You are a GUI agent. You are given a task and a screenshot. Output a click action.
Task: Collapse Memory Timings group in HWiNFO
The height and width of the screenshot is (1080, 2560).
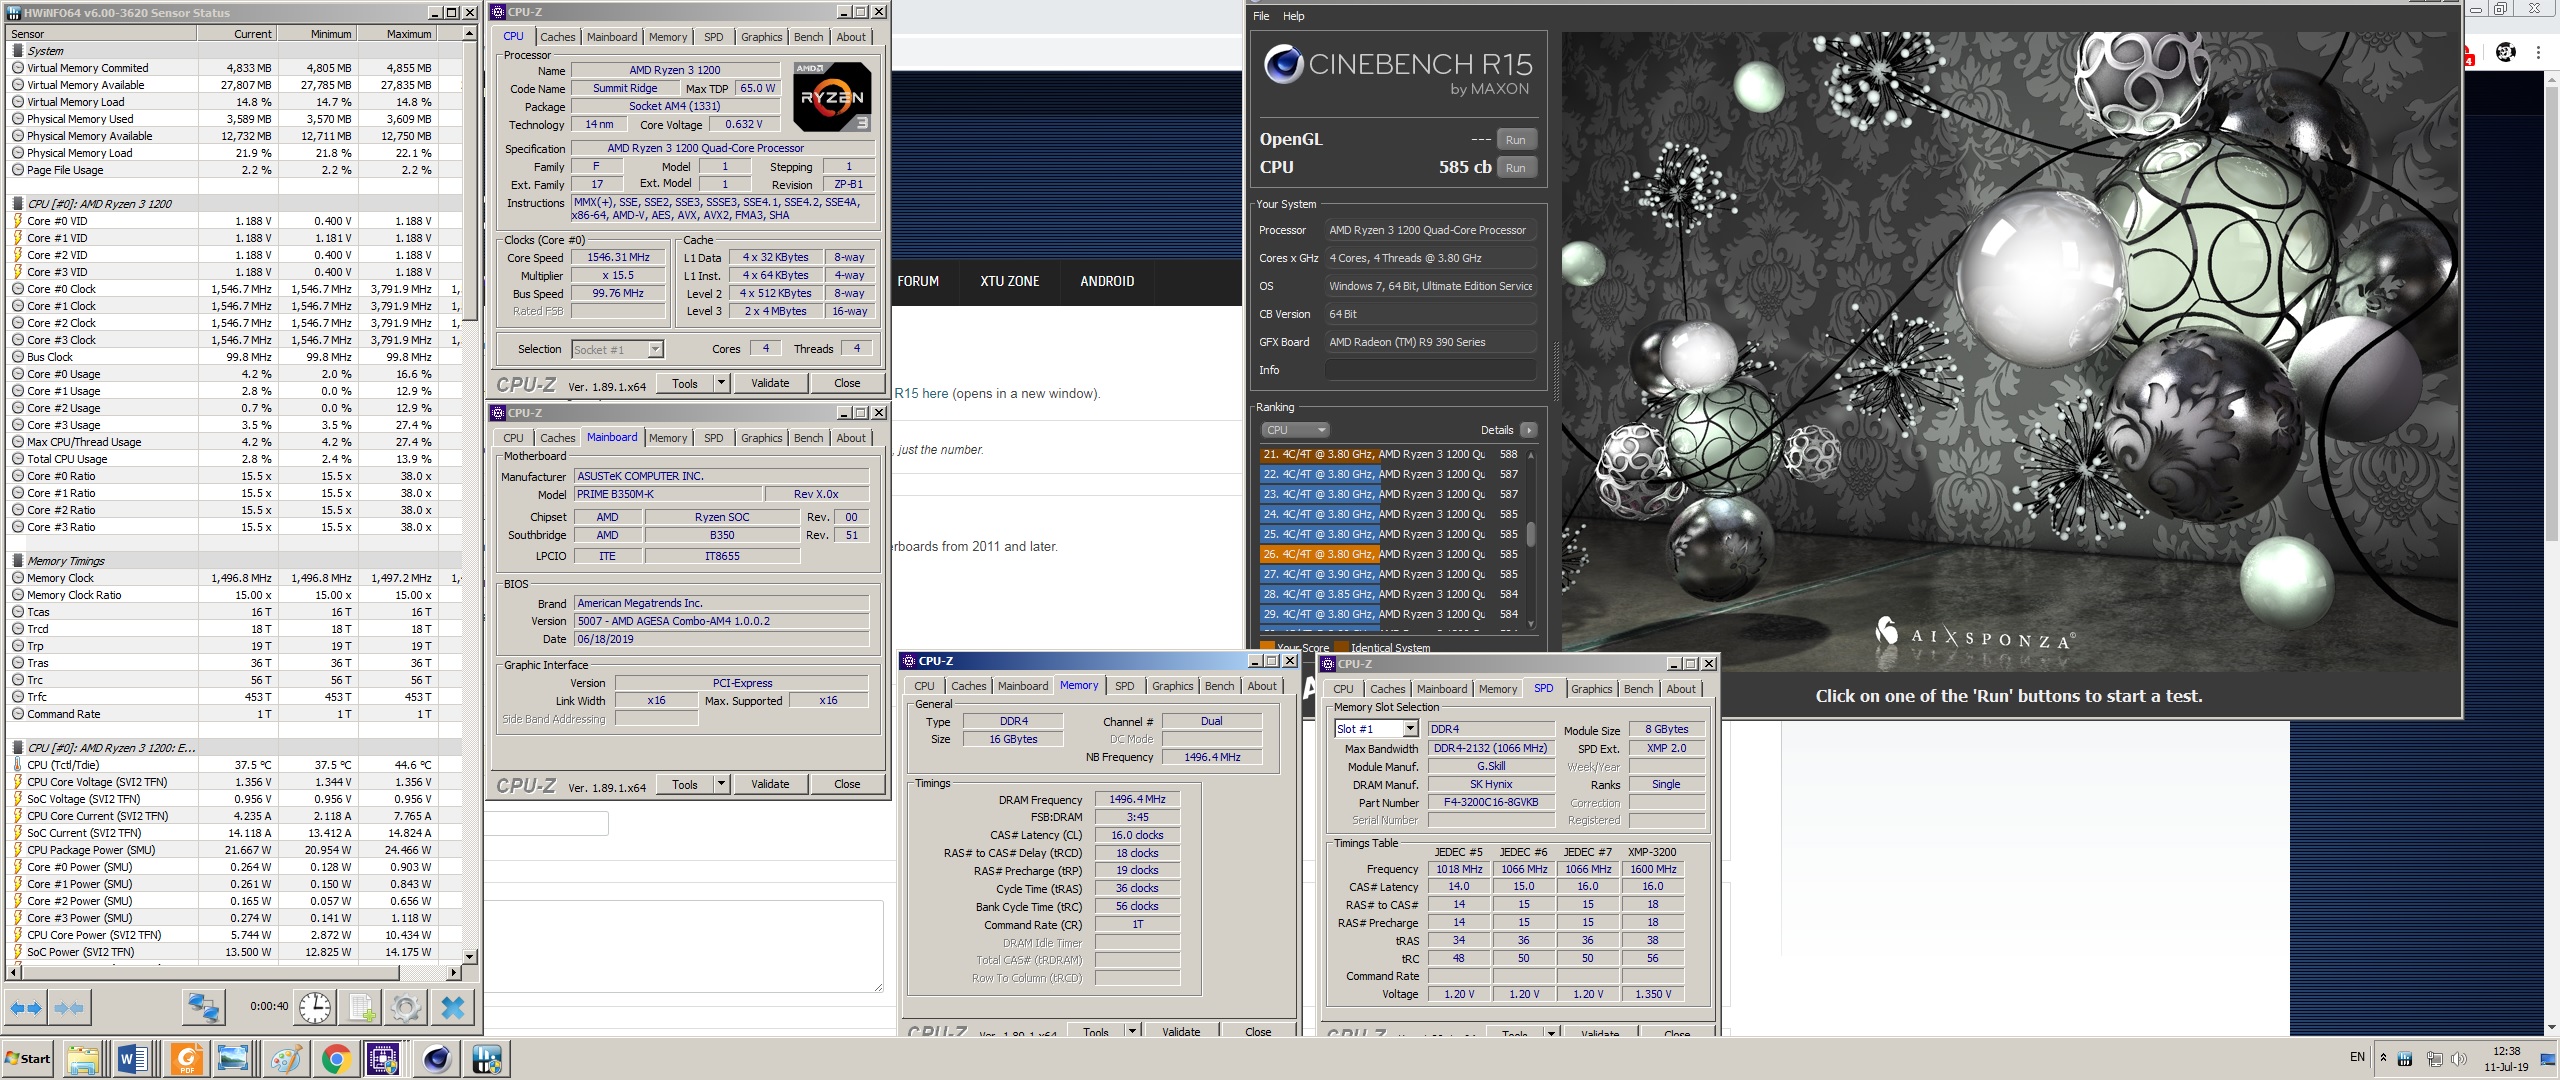point(17,561)
